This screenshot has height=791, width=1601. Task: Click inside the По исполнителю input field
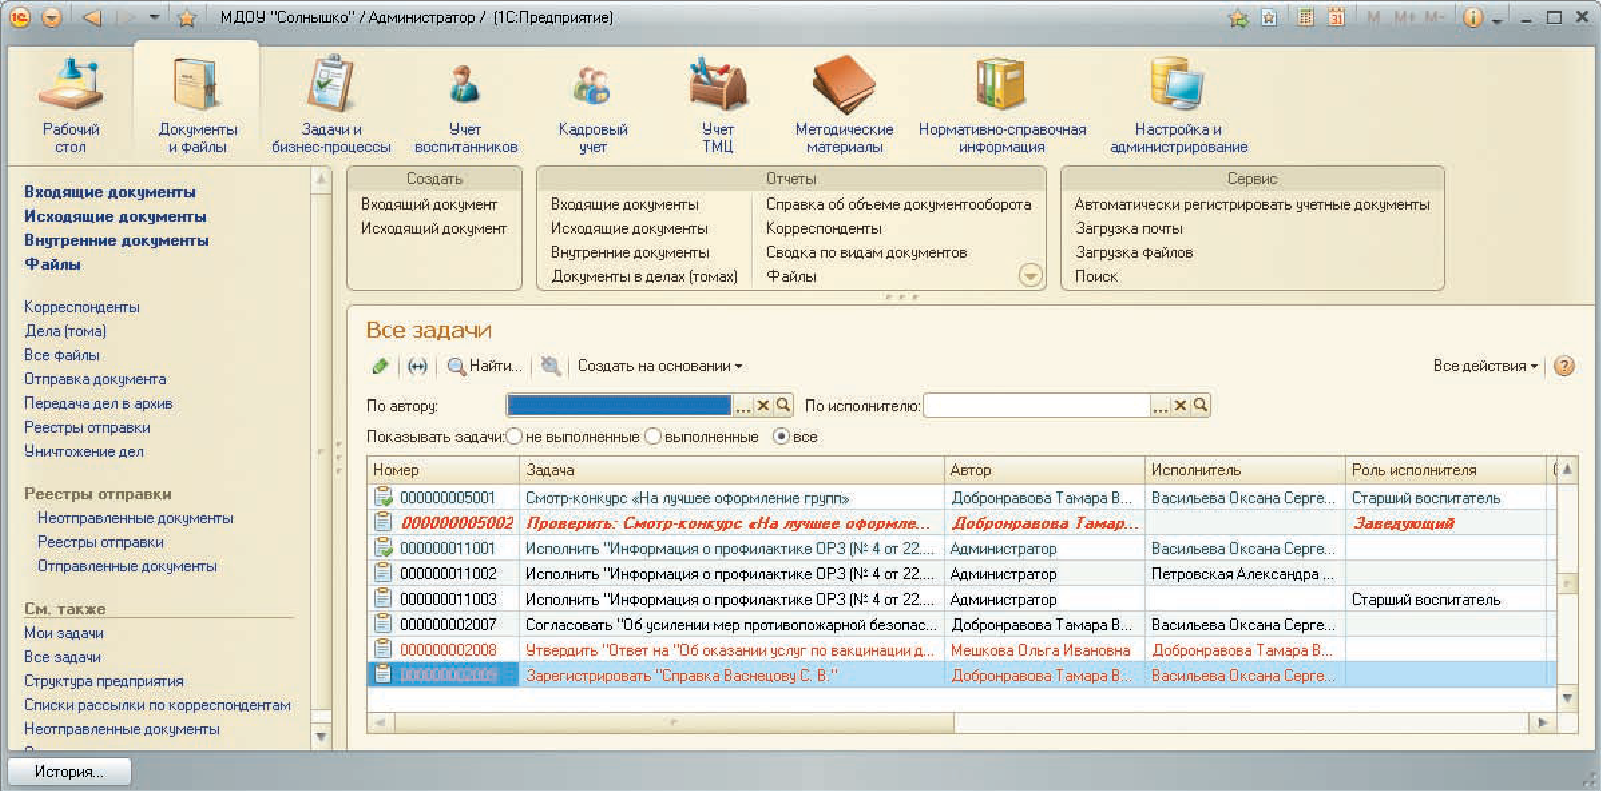coord(1037,405)
